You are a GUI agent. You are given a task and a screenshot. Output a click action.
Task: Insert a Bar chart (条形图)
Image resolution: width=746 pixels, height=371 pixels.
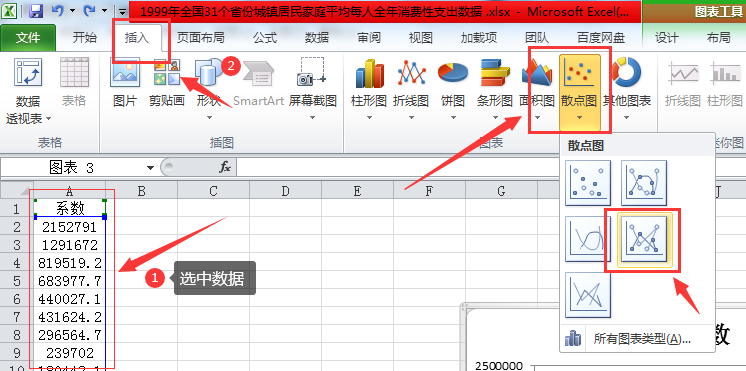(494, 88)
